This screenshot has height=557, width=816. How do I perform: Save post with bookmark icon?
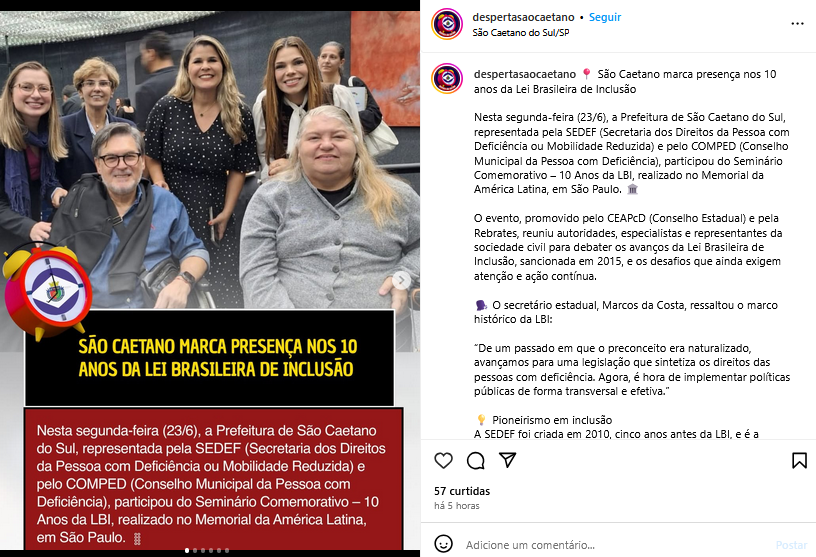799,460
